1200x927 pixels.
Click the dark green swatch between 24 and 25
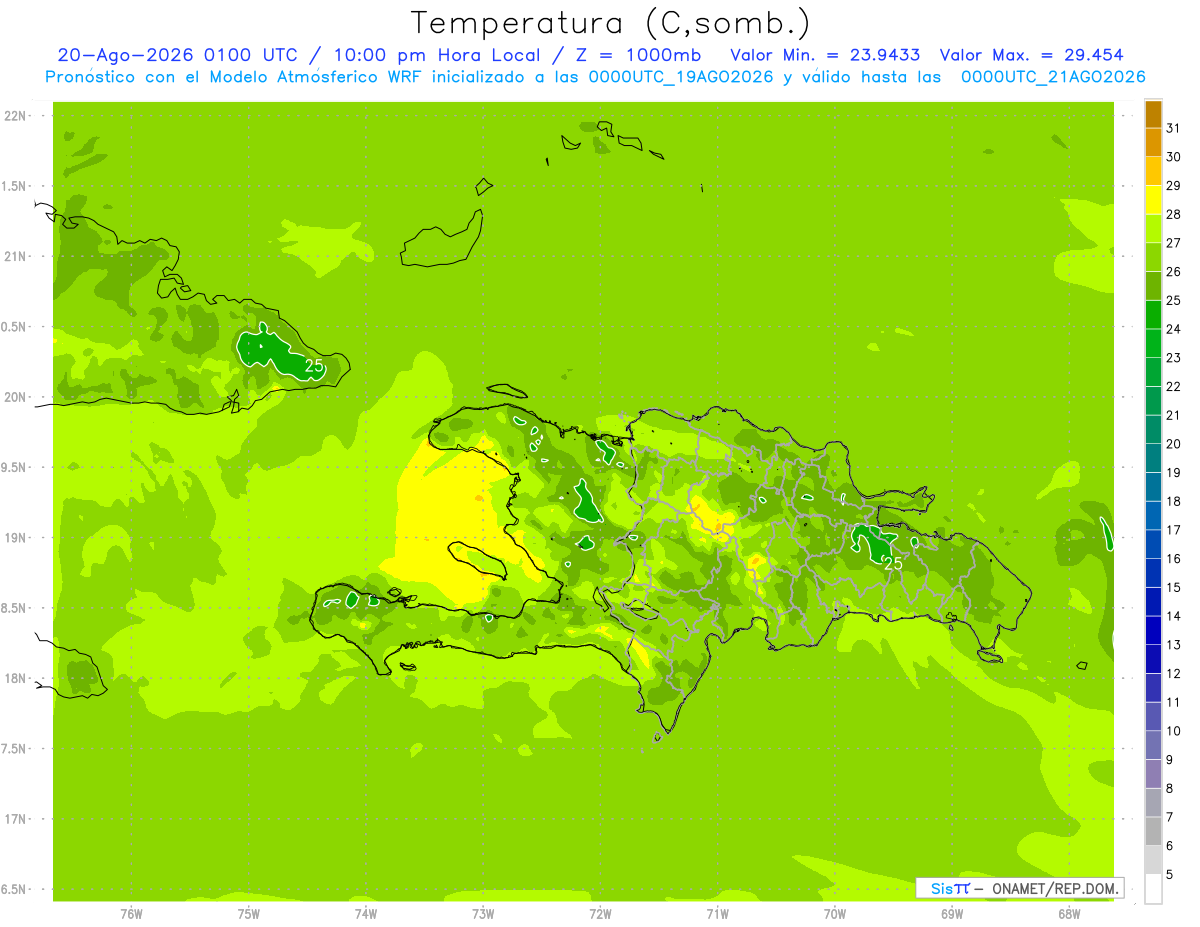[1153, 315]
